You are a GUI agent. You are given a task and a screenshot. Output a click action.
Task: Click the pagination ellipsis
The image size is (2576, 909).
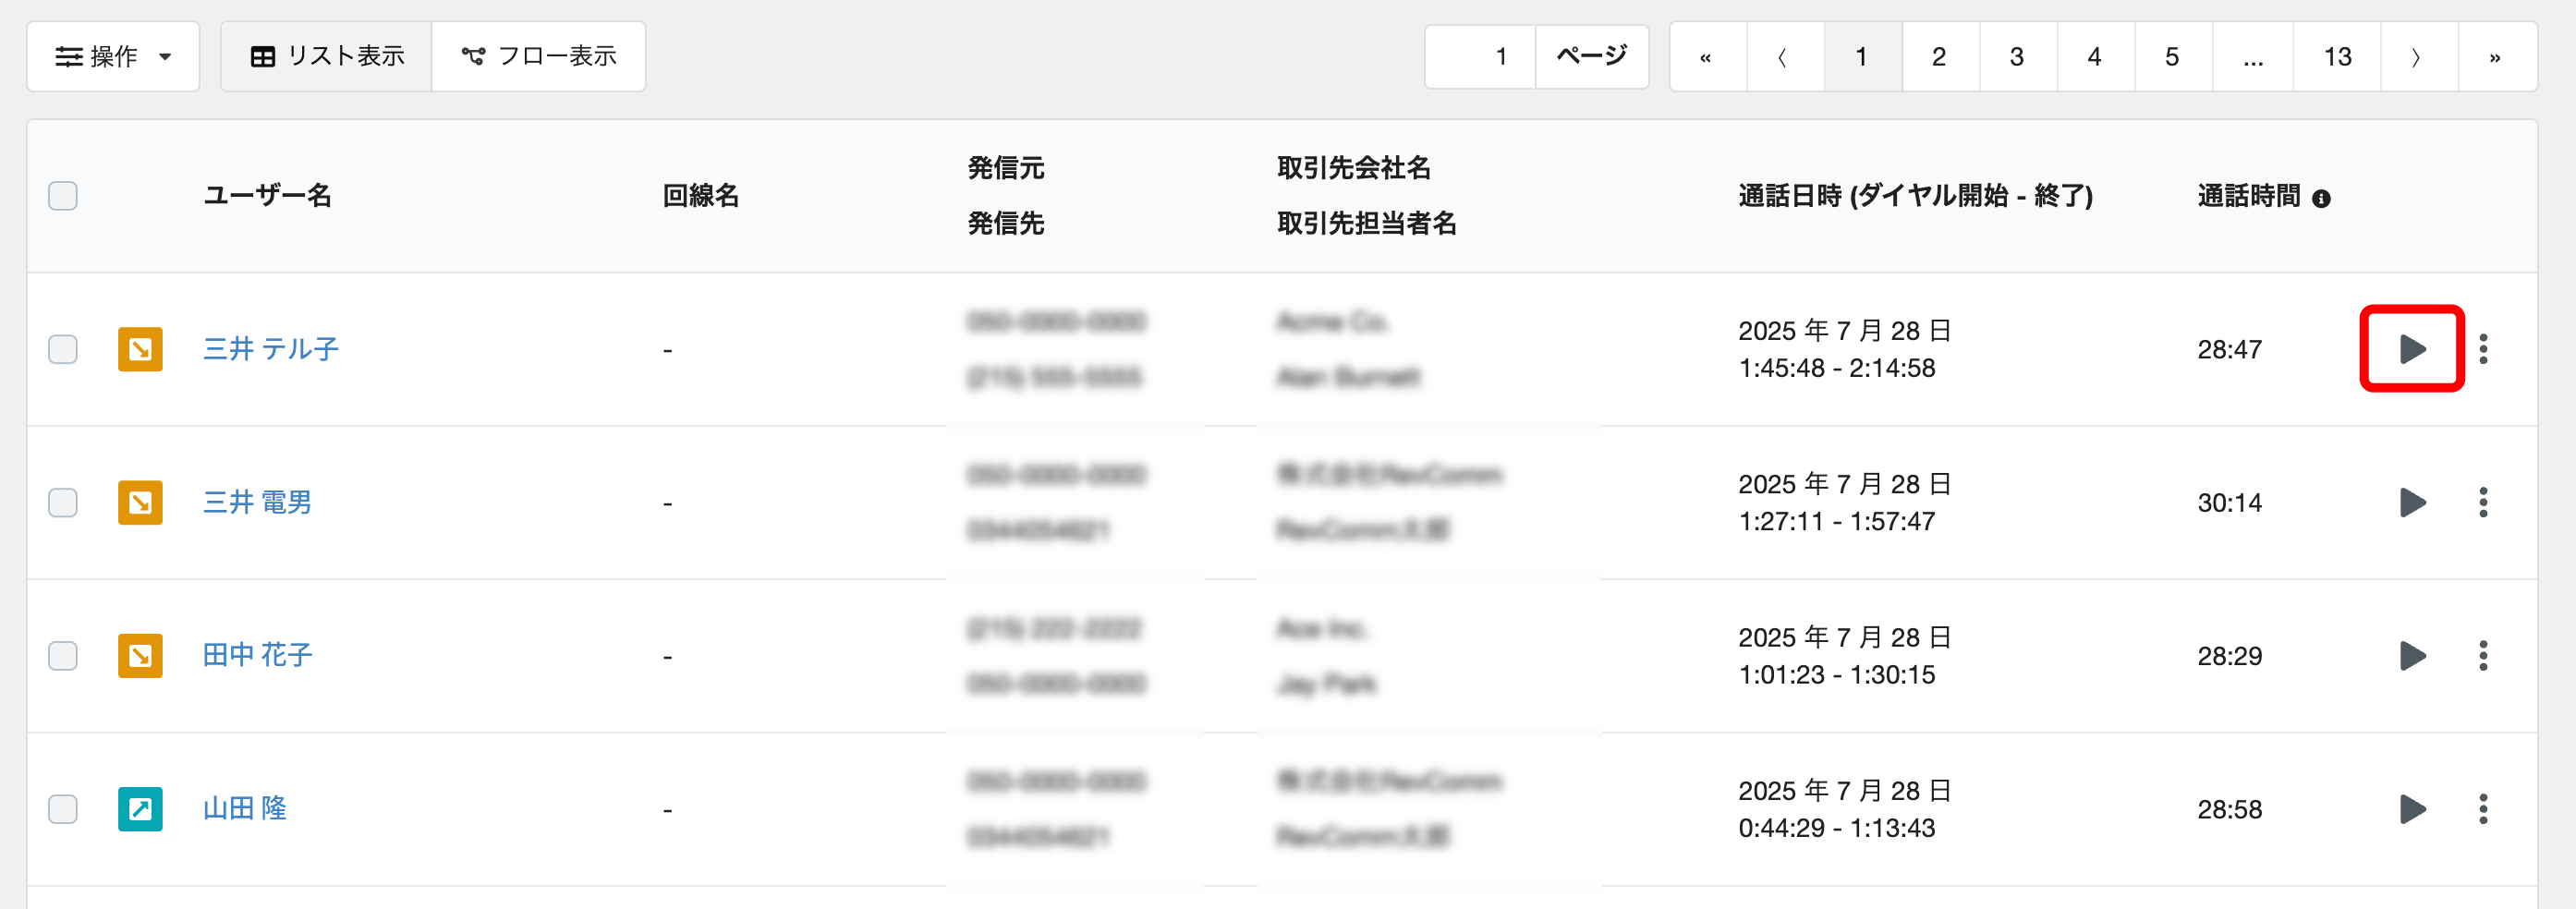[2252, 57]
